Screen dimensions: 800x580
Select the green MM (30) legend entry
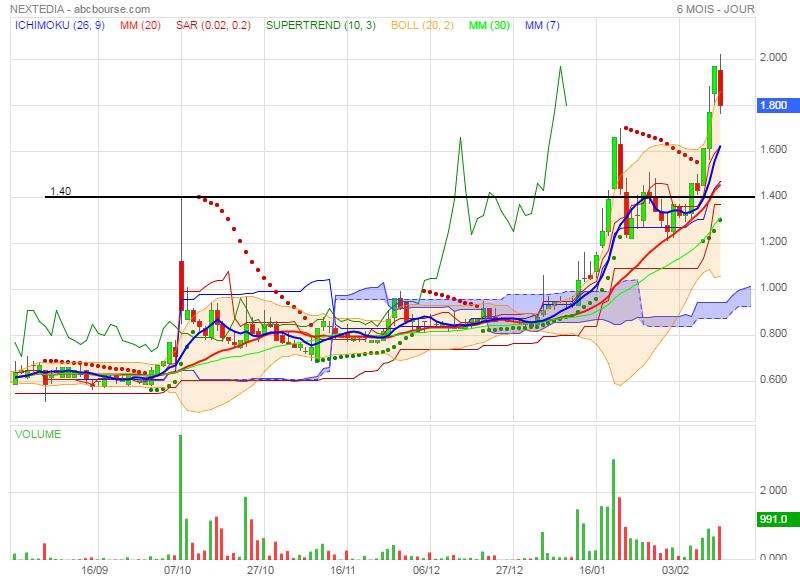pos(489,25)
